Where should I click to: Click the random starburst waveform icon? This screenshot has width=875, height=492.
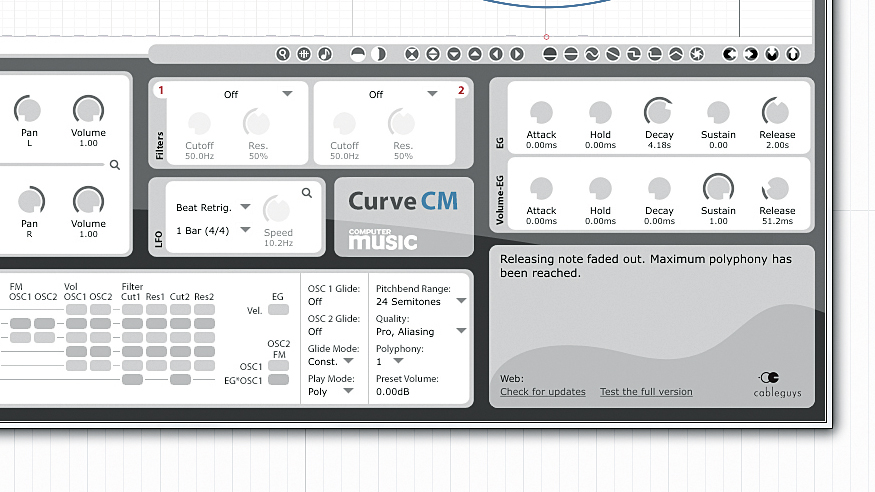pos(697,54)
